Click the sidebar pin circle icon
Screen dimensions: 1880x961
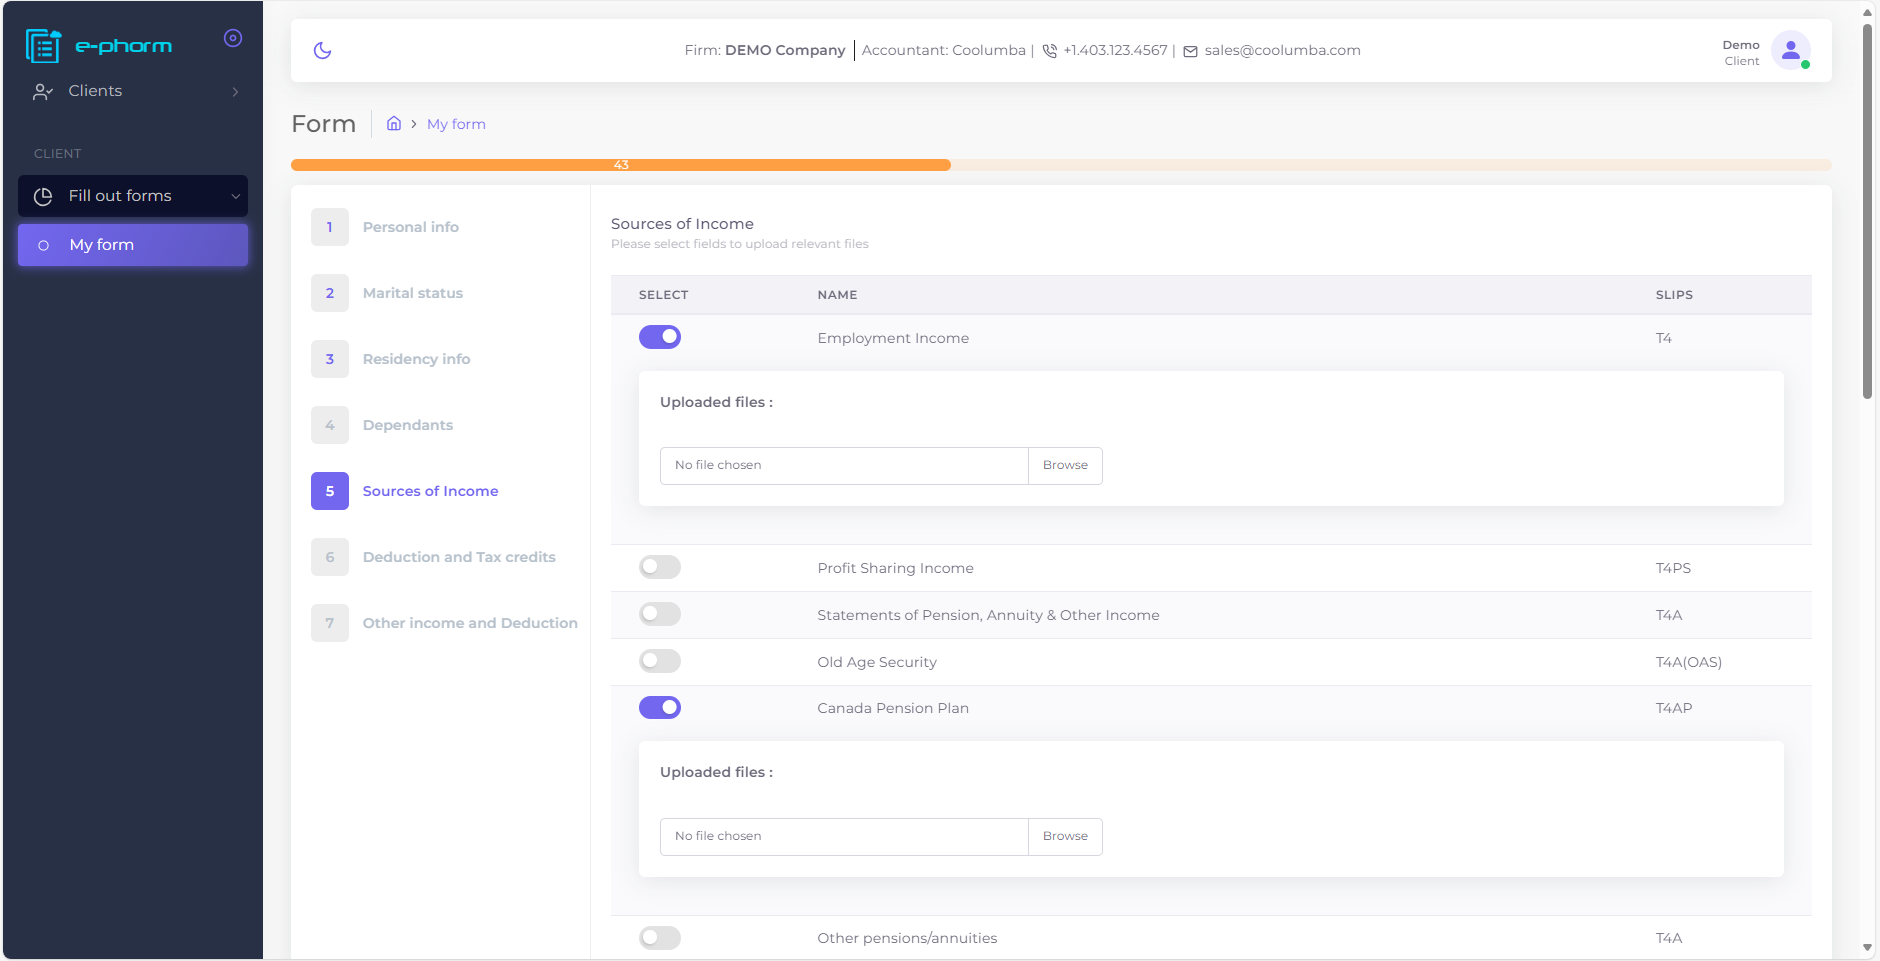pyautogui.click(x=233, y=38)
